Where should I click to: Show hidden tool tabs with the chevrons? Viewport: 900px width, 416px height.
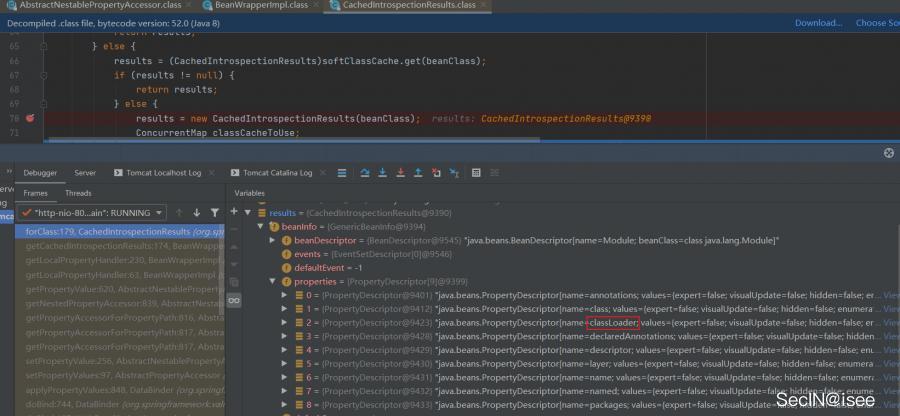coord(9,172)
